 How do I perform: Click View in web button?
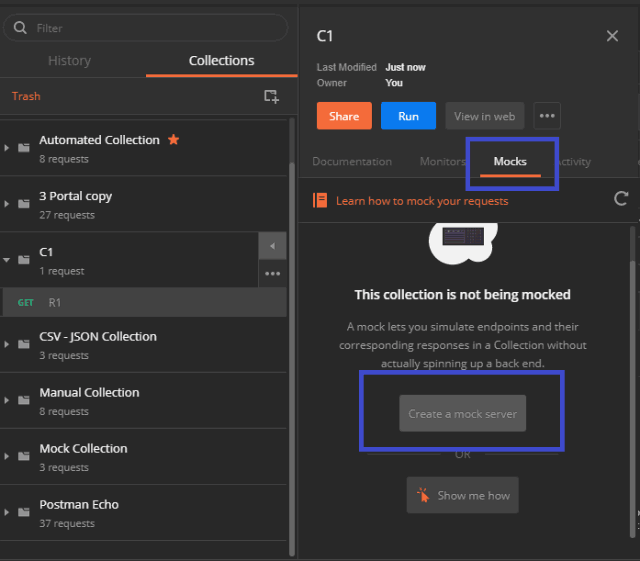click(484, 116)
